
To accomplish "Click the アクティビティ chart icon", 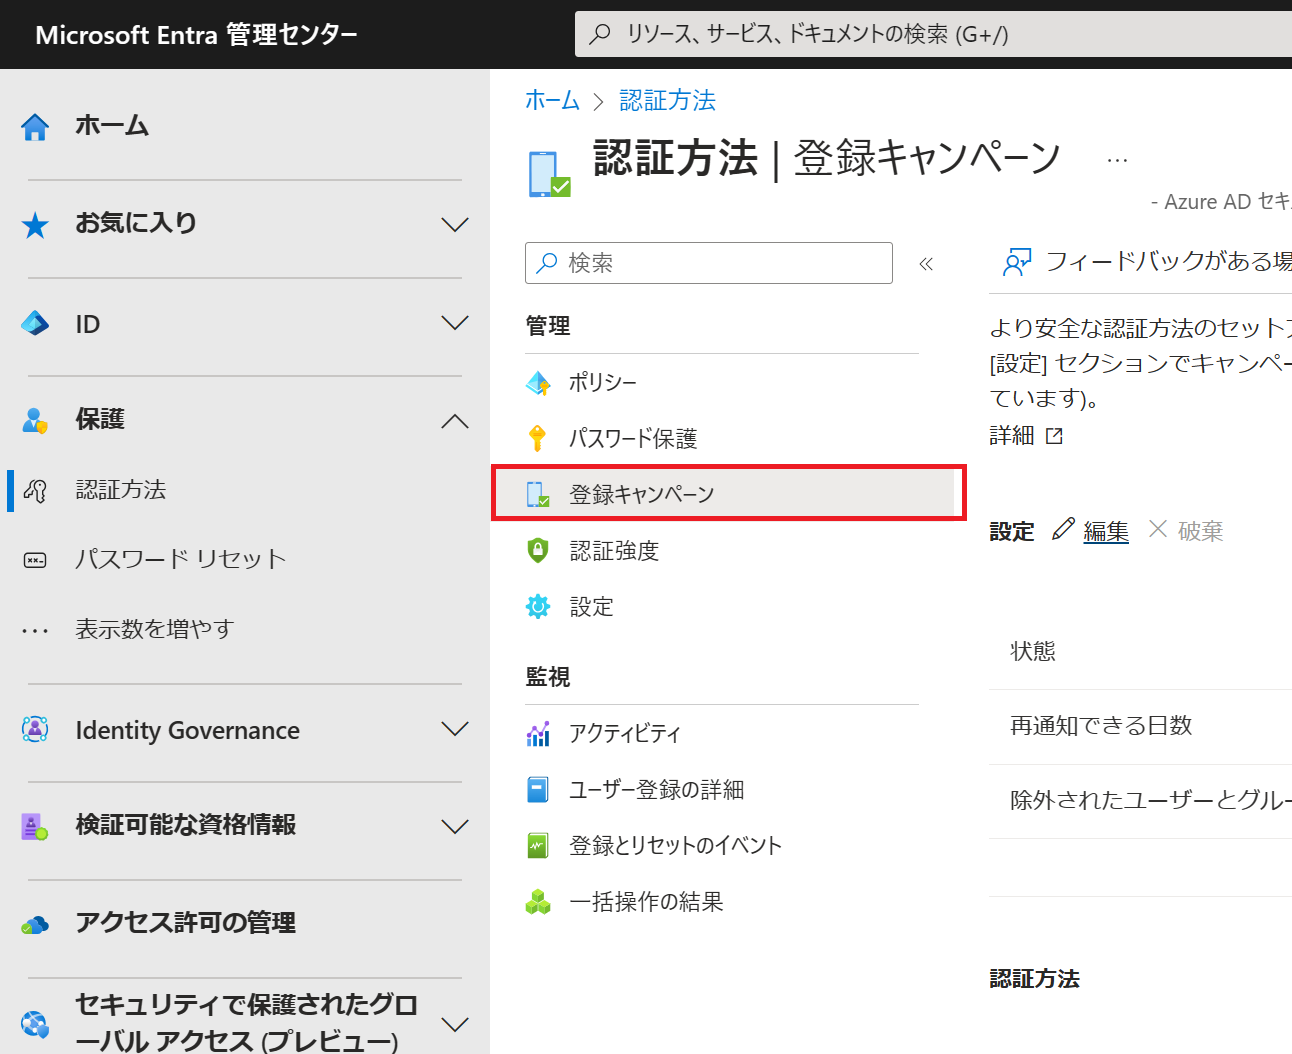I will (x=538, y=734).
